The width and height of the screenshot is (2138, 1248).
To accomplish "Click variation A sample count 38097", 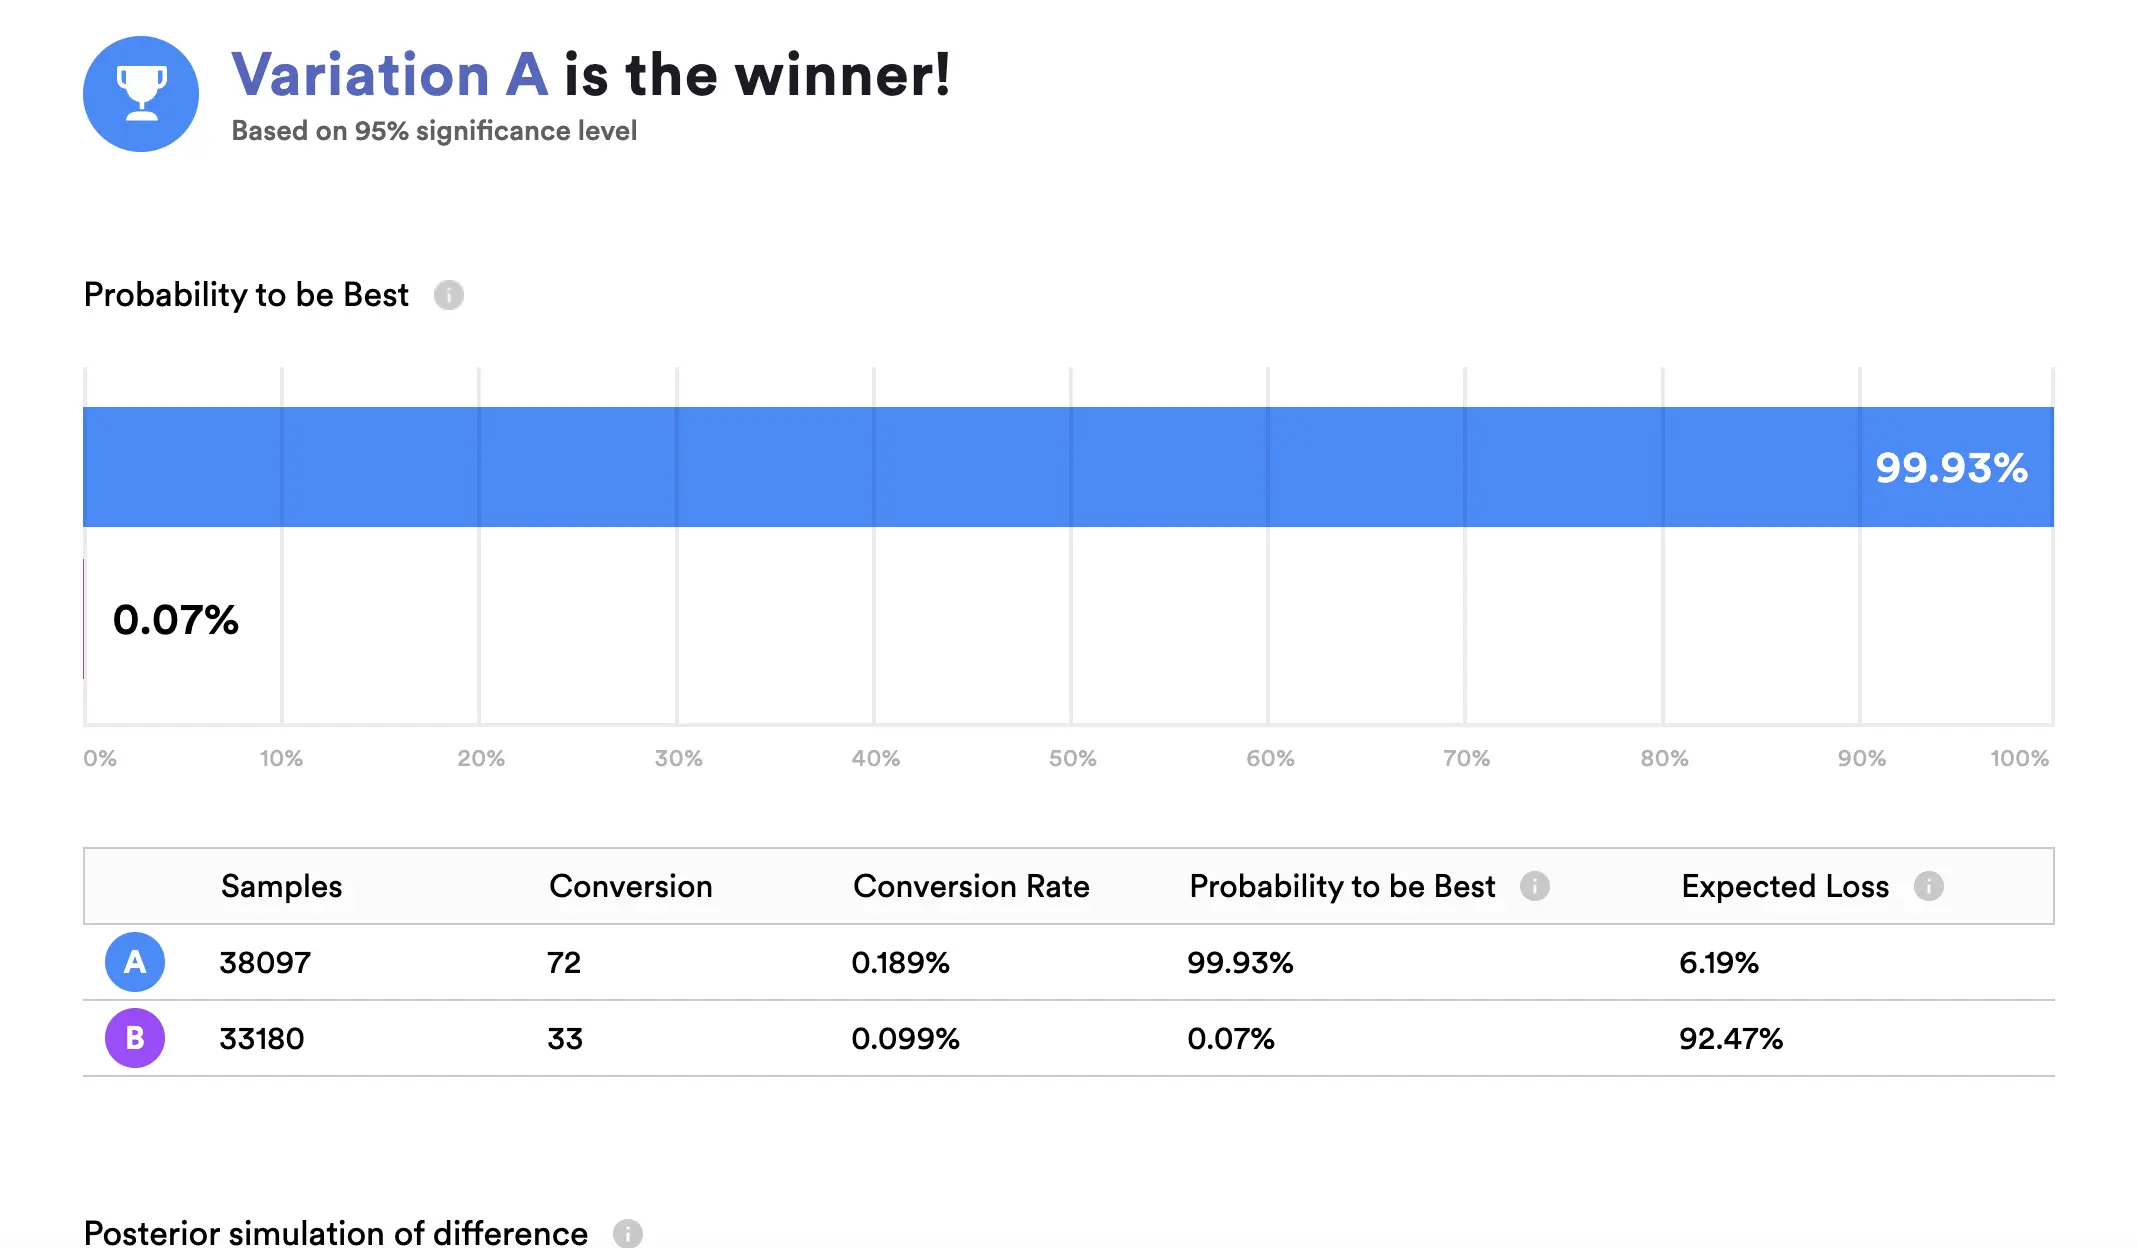I will (x=265, y=963).
